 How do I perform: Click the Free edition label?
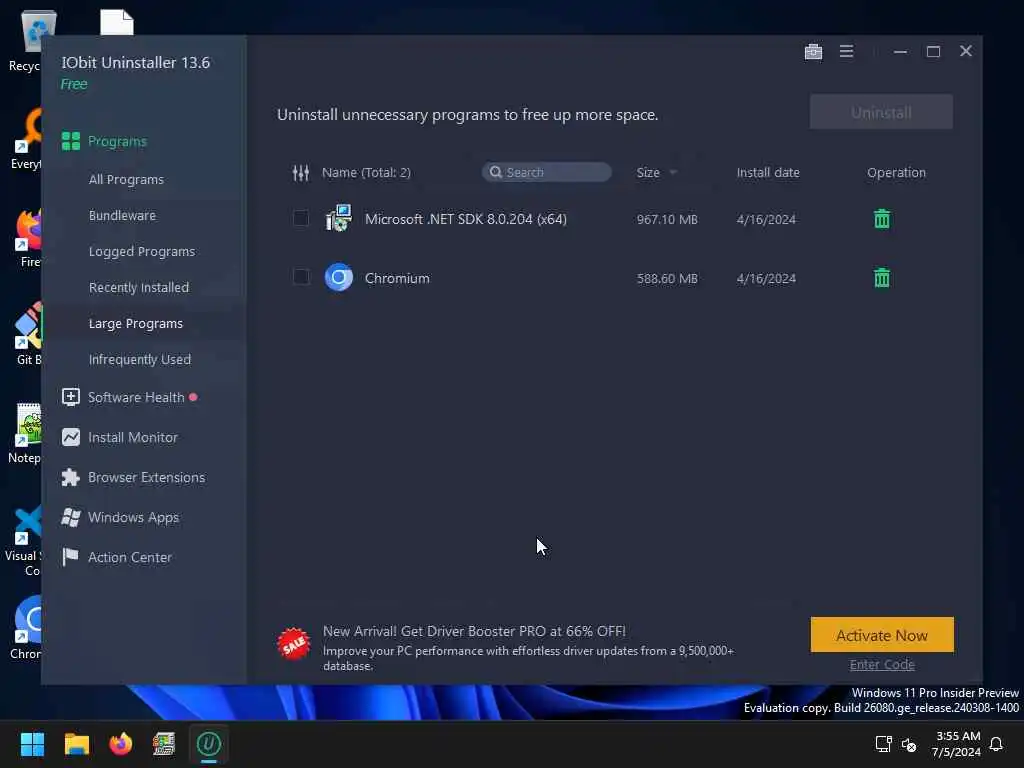[74, 84]
